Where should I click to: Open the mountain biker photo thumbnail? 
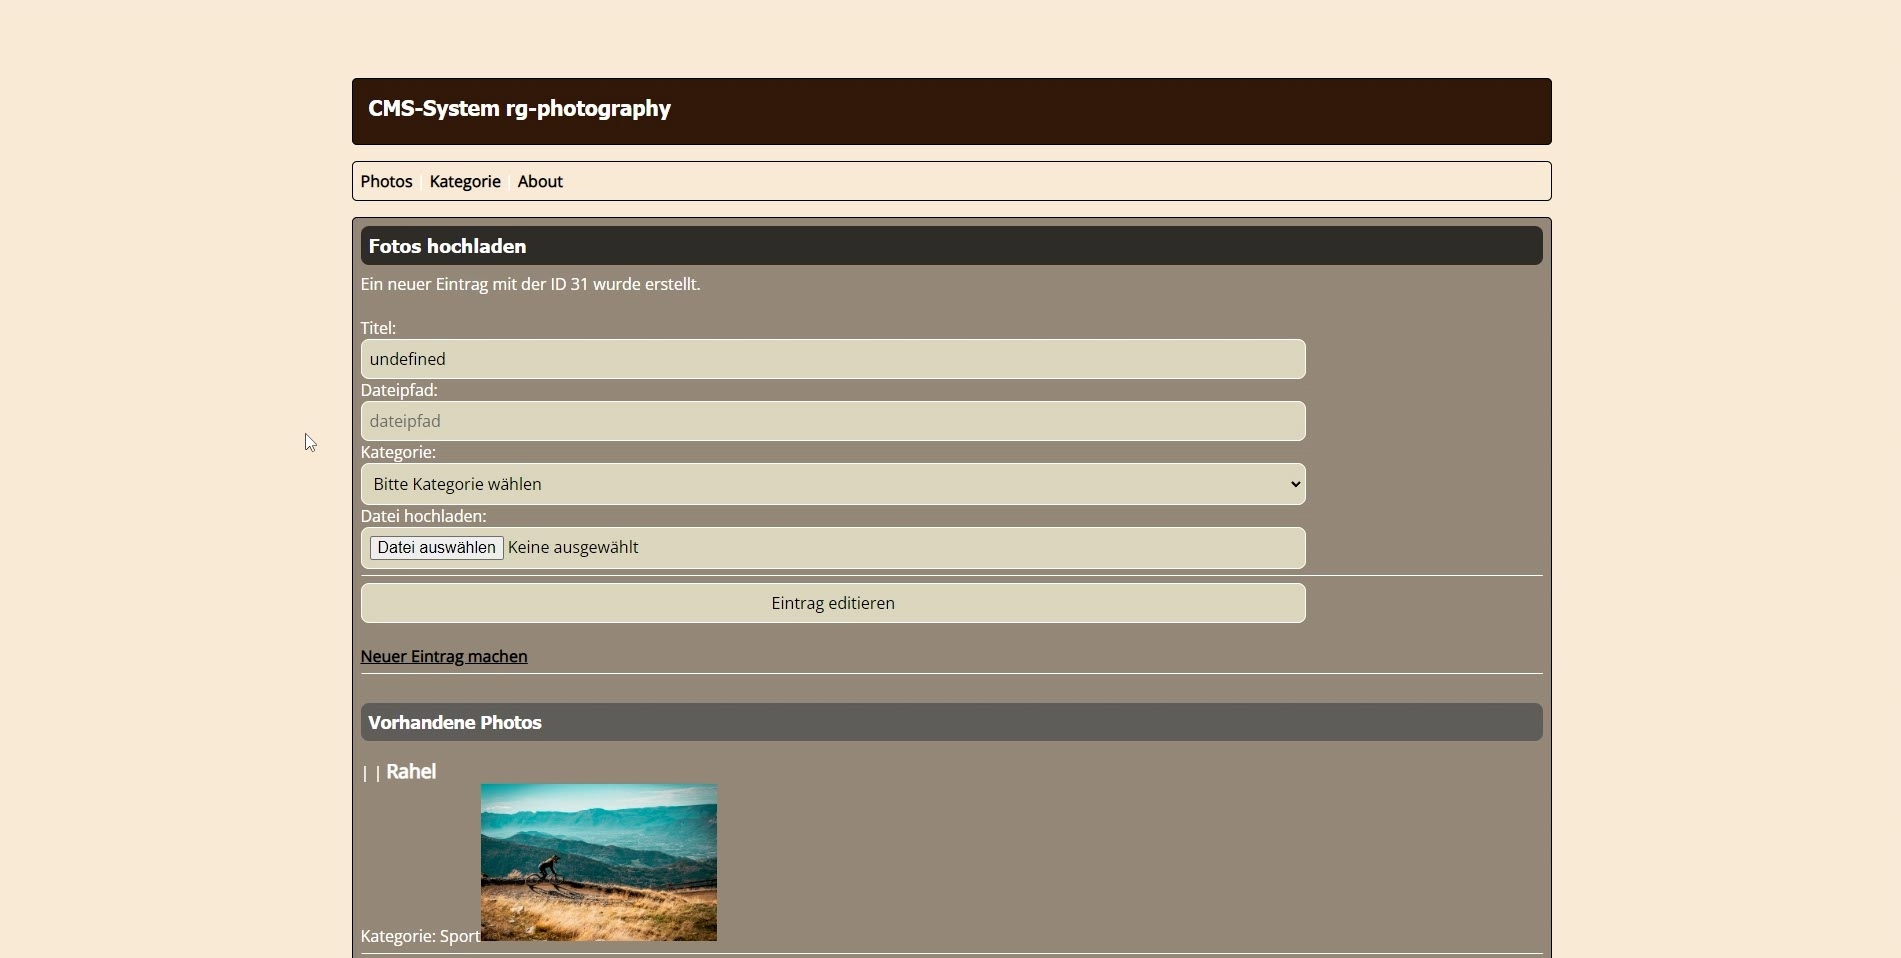(x=598, y=862)
